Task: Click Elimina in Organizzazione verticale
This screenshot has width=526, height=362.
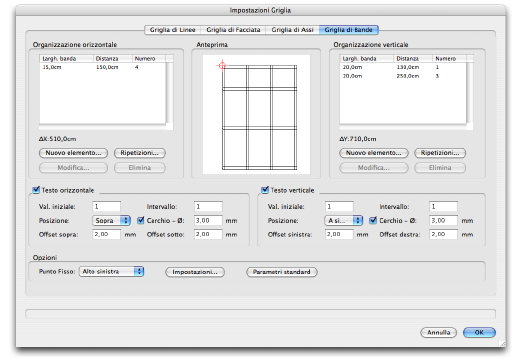Action: click(x=440, y=167)
